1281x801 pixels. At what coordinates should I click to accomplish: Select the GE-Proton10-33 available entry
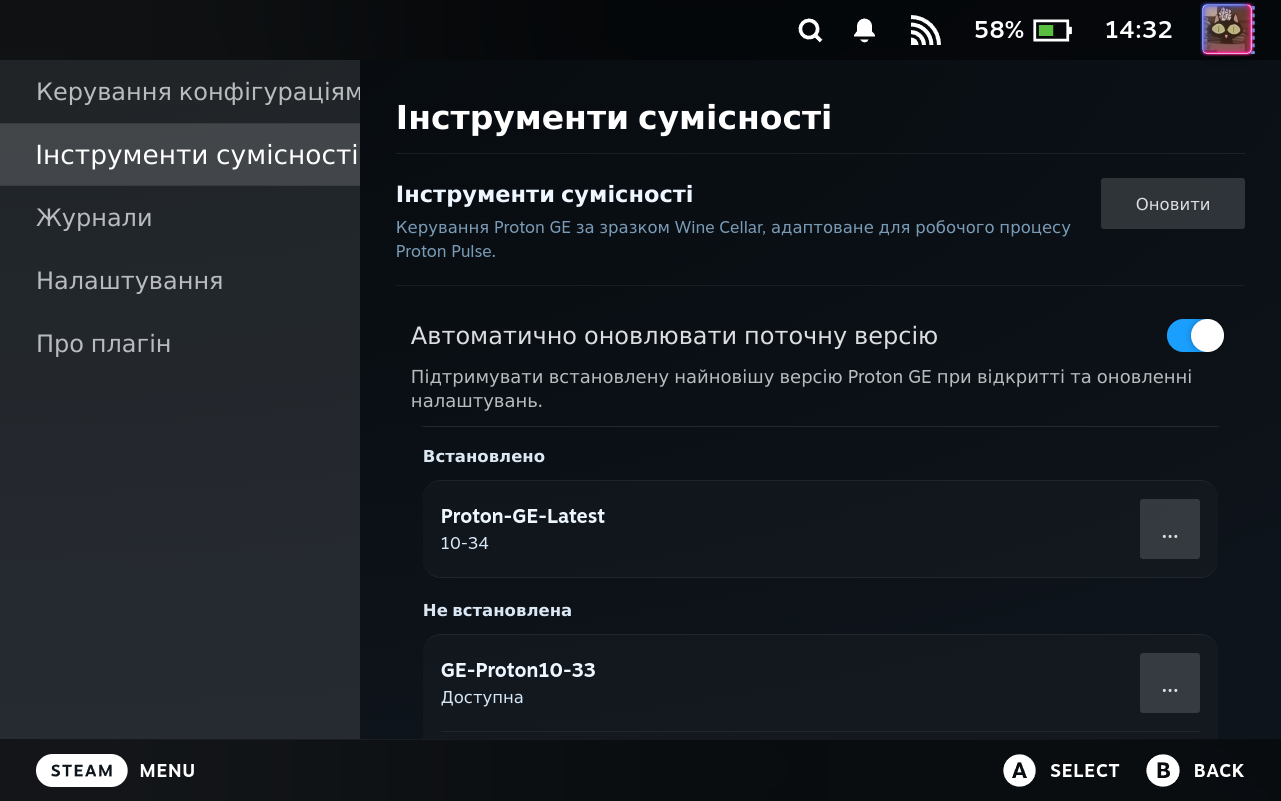820,683
